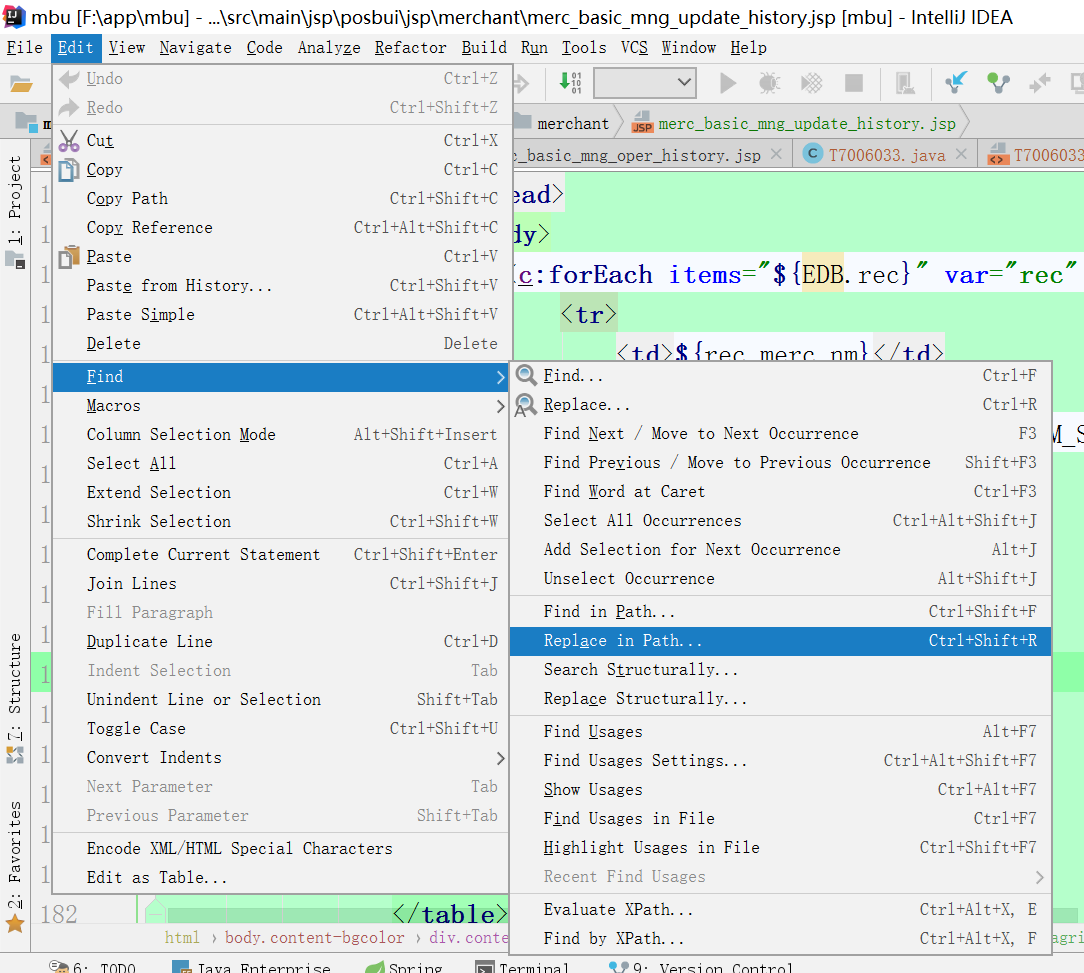The image size is (1084, 973).
Task: Expand Recent Find Usages submenu arrow
Action: pyautogui.click(x=1039, y=877)
